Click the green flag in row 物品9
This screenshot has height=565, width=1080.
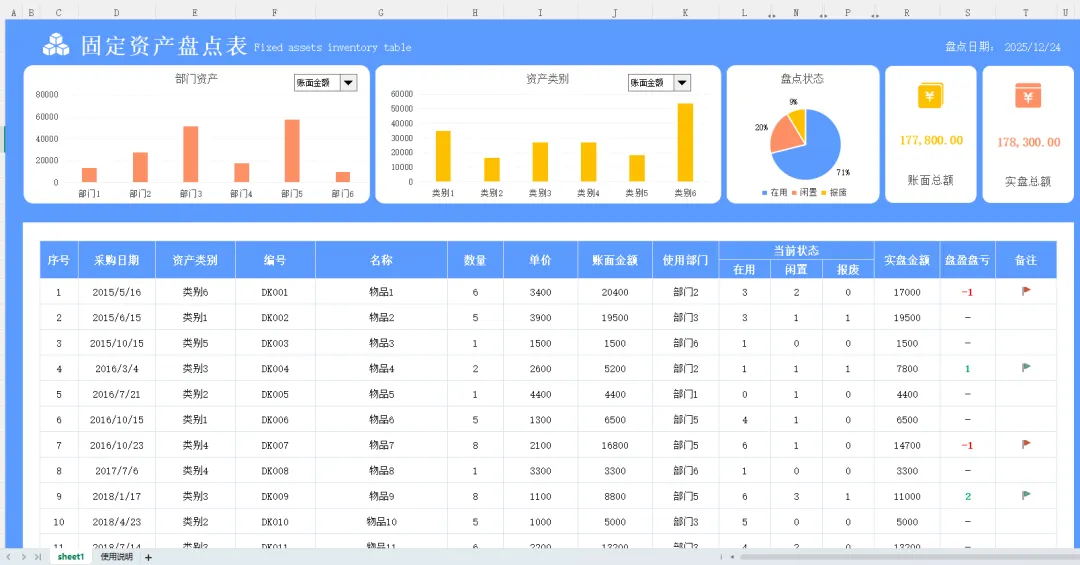pyautogui.click(x=1026, y=495)
